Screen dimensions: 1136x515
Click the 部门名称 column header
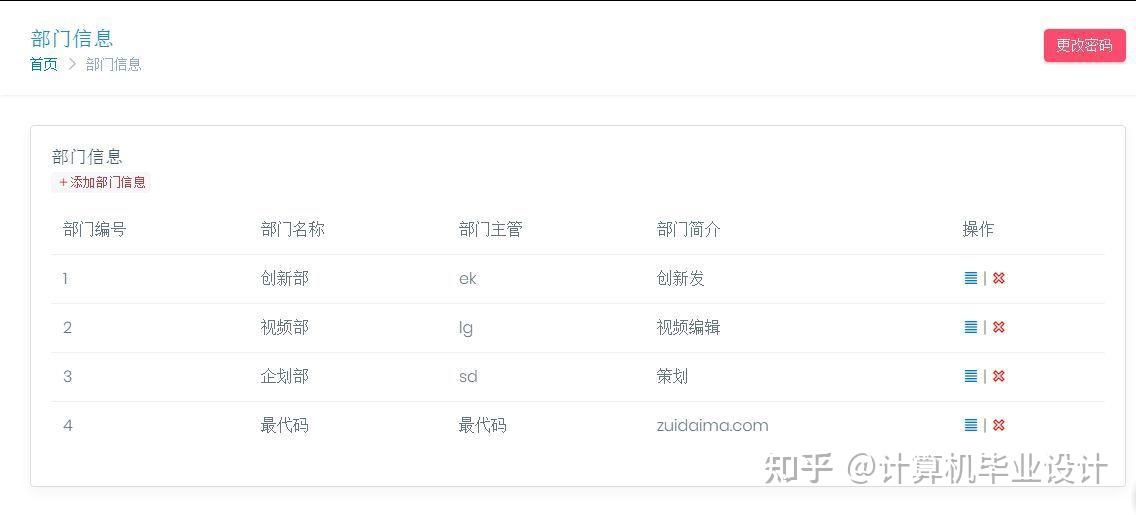pyautogui.click(x=292, y=229)
